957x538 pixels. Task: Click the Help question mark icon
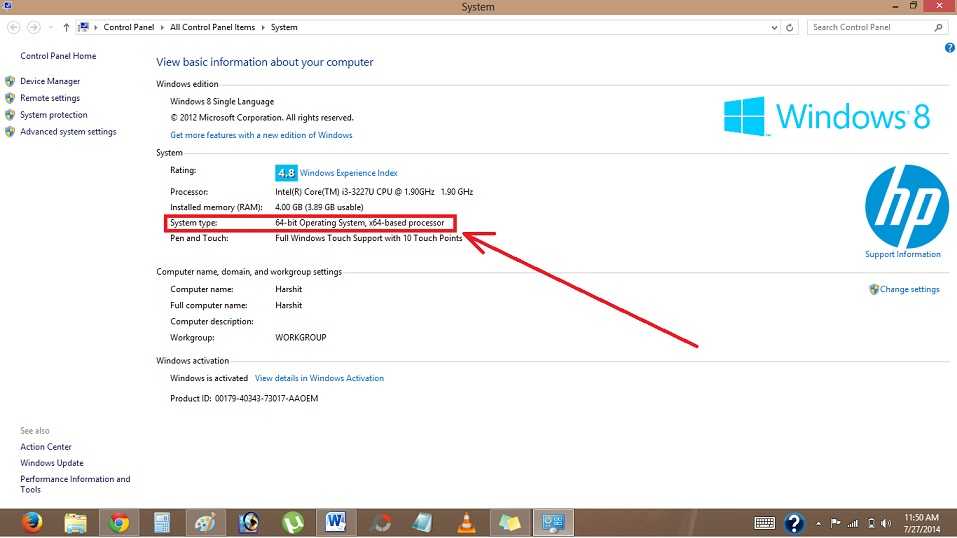point(950,48)
